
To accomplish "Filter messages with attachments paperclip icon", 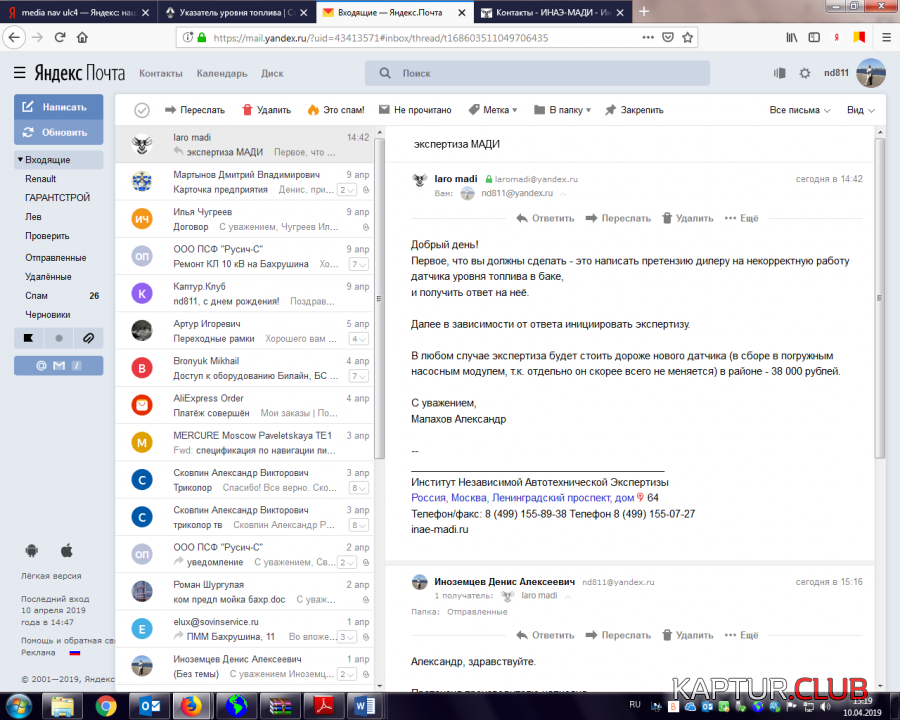I will 88,338.
